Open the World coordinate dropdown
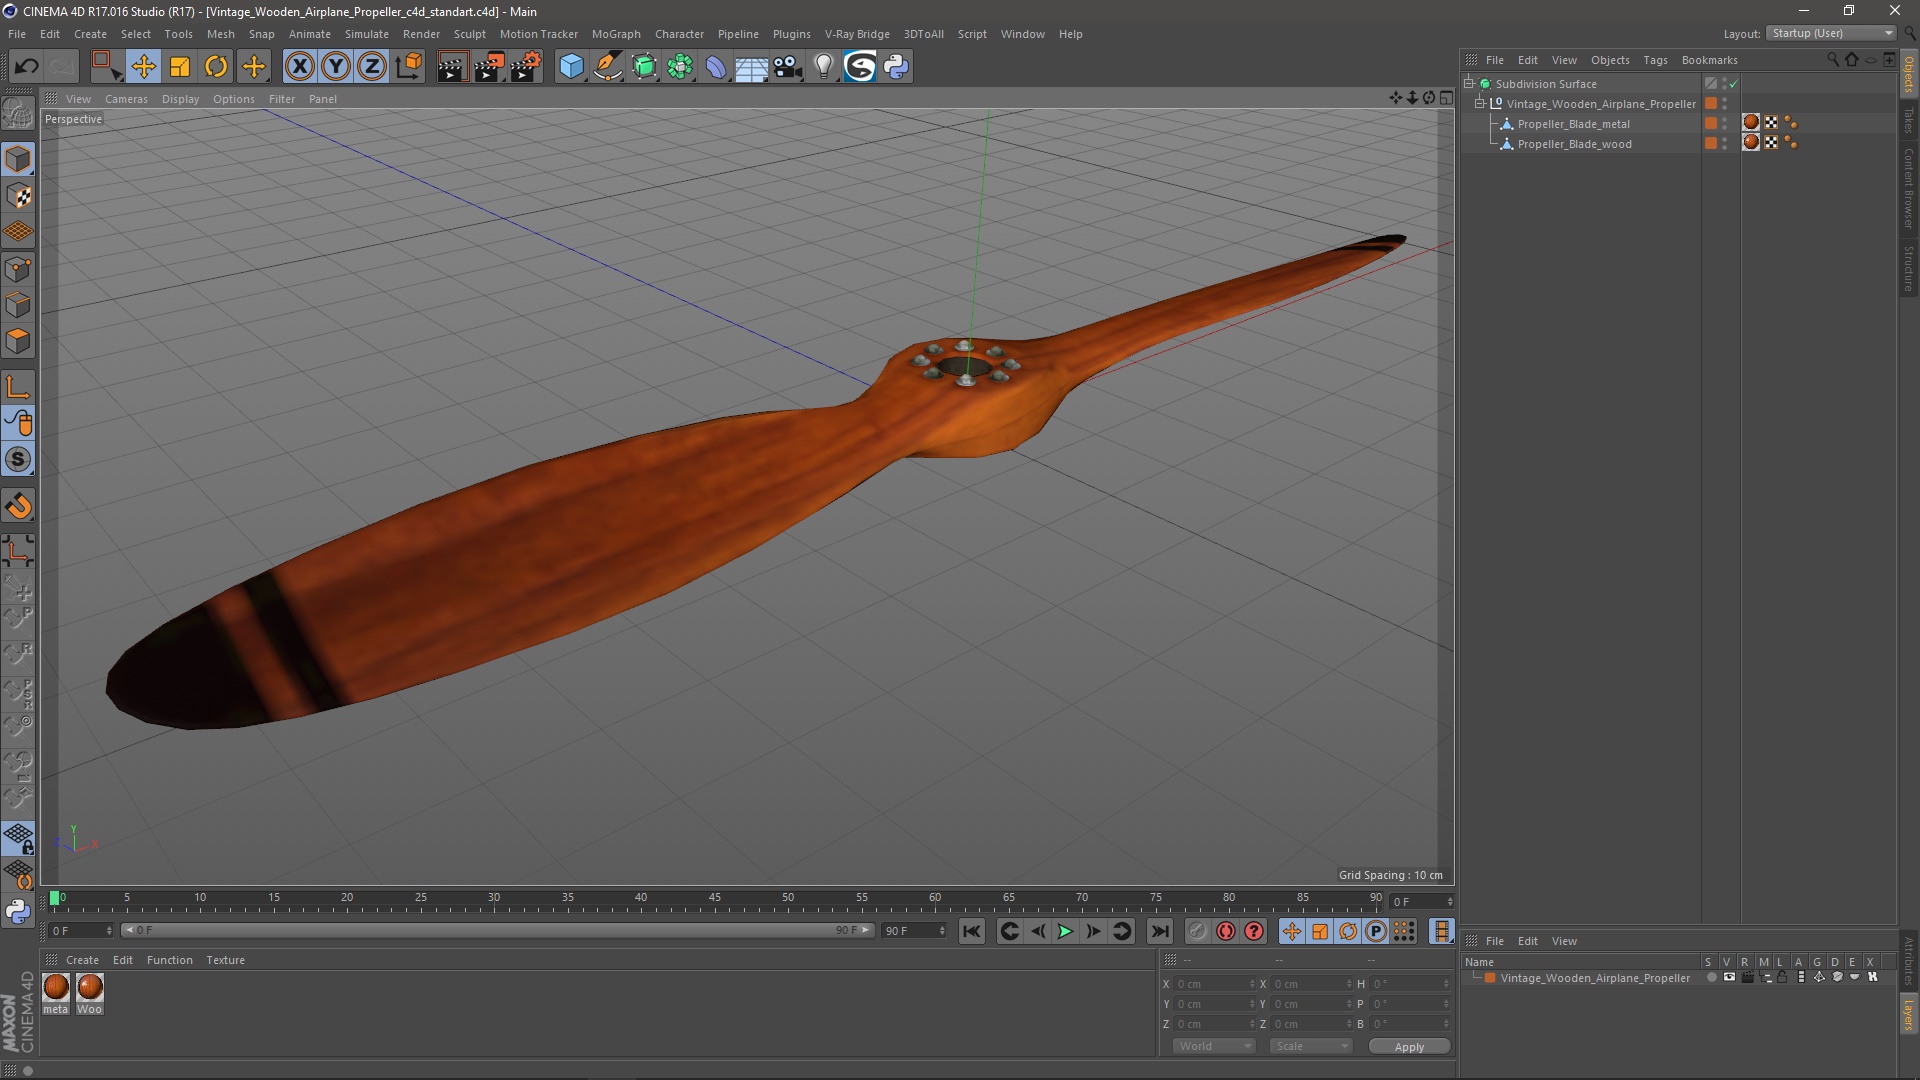 (x=1214, y=1046)
